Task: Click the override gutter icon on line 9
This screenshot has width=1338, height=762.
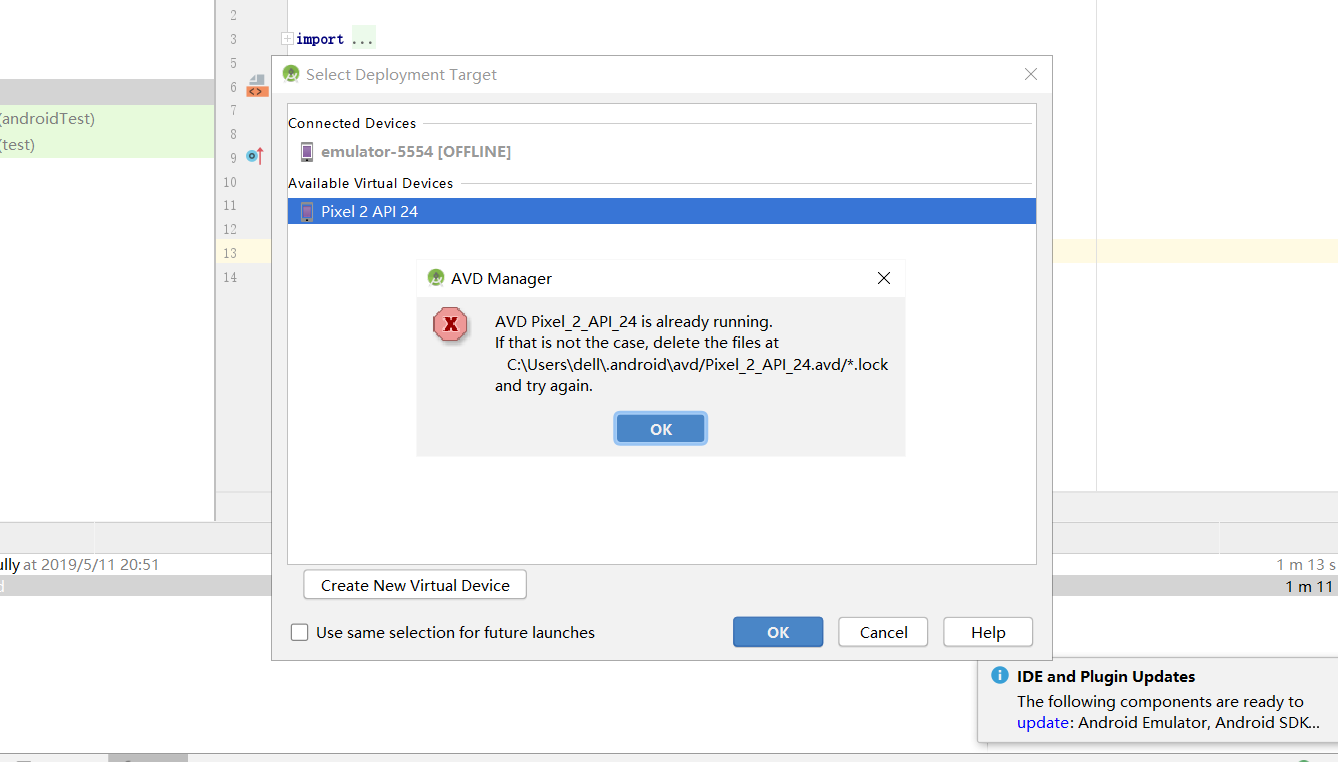Action: pos(254,157)
